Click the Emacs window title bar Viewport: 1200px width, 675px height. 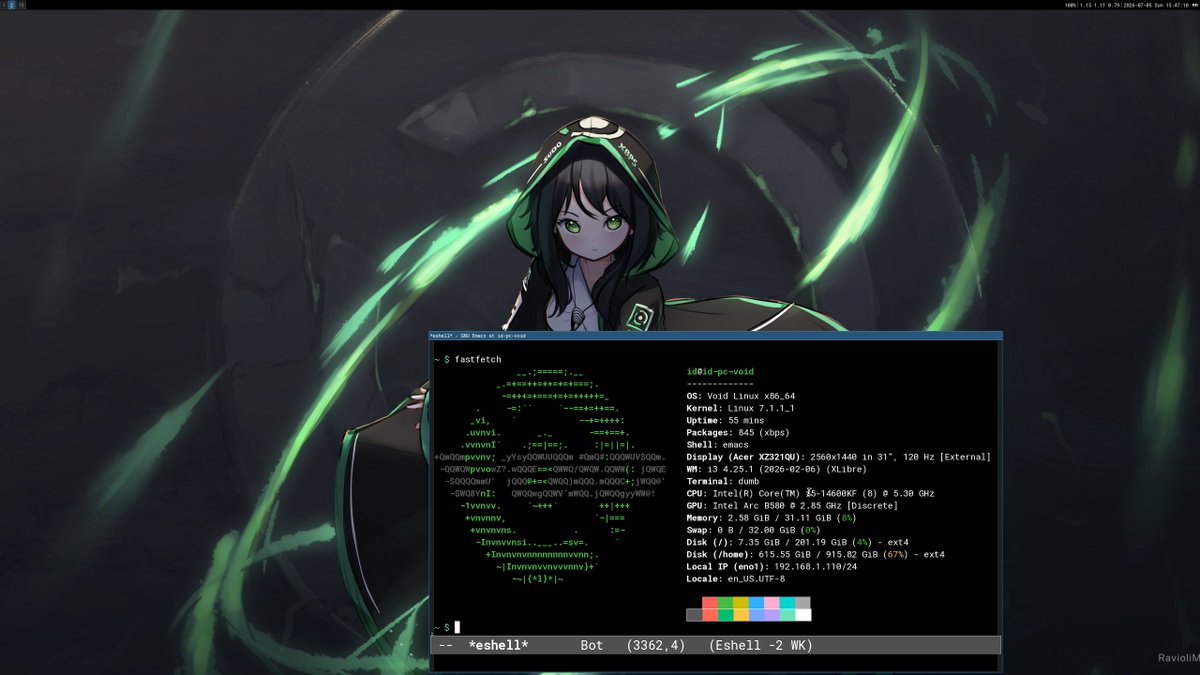(716, 336)
